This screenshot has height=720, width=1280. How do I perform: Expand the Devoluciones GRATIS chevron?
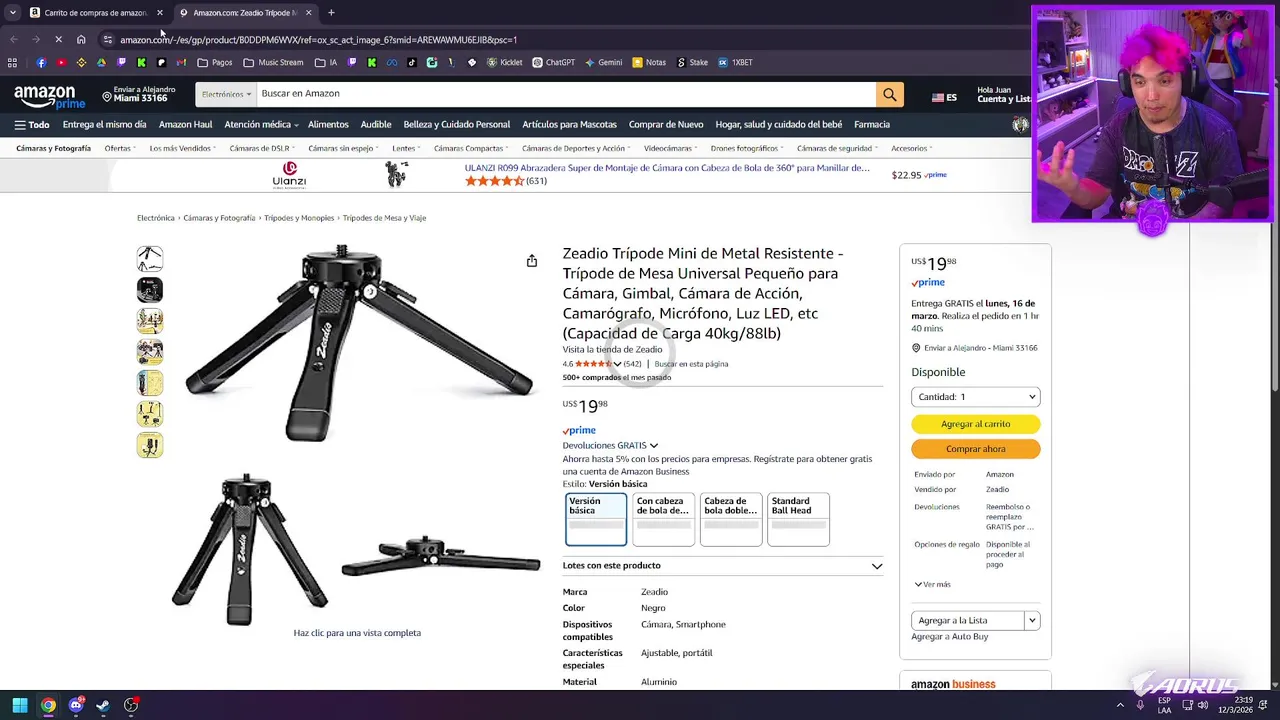[x=654, y=446]
